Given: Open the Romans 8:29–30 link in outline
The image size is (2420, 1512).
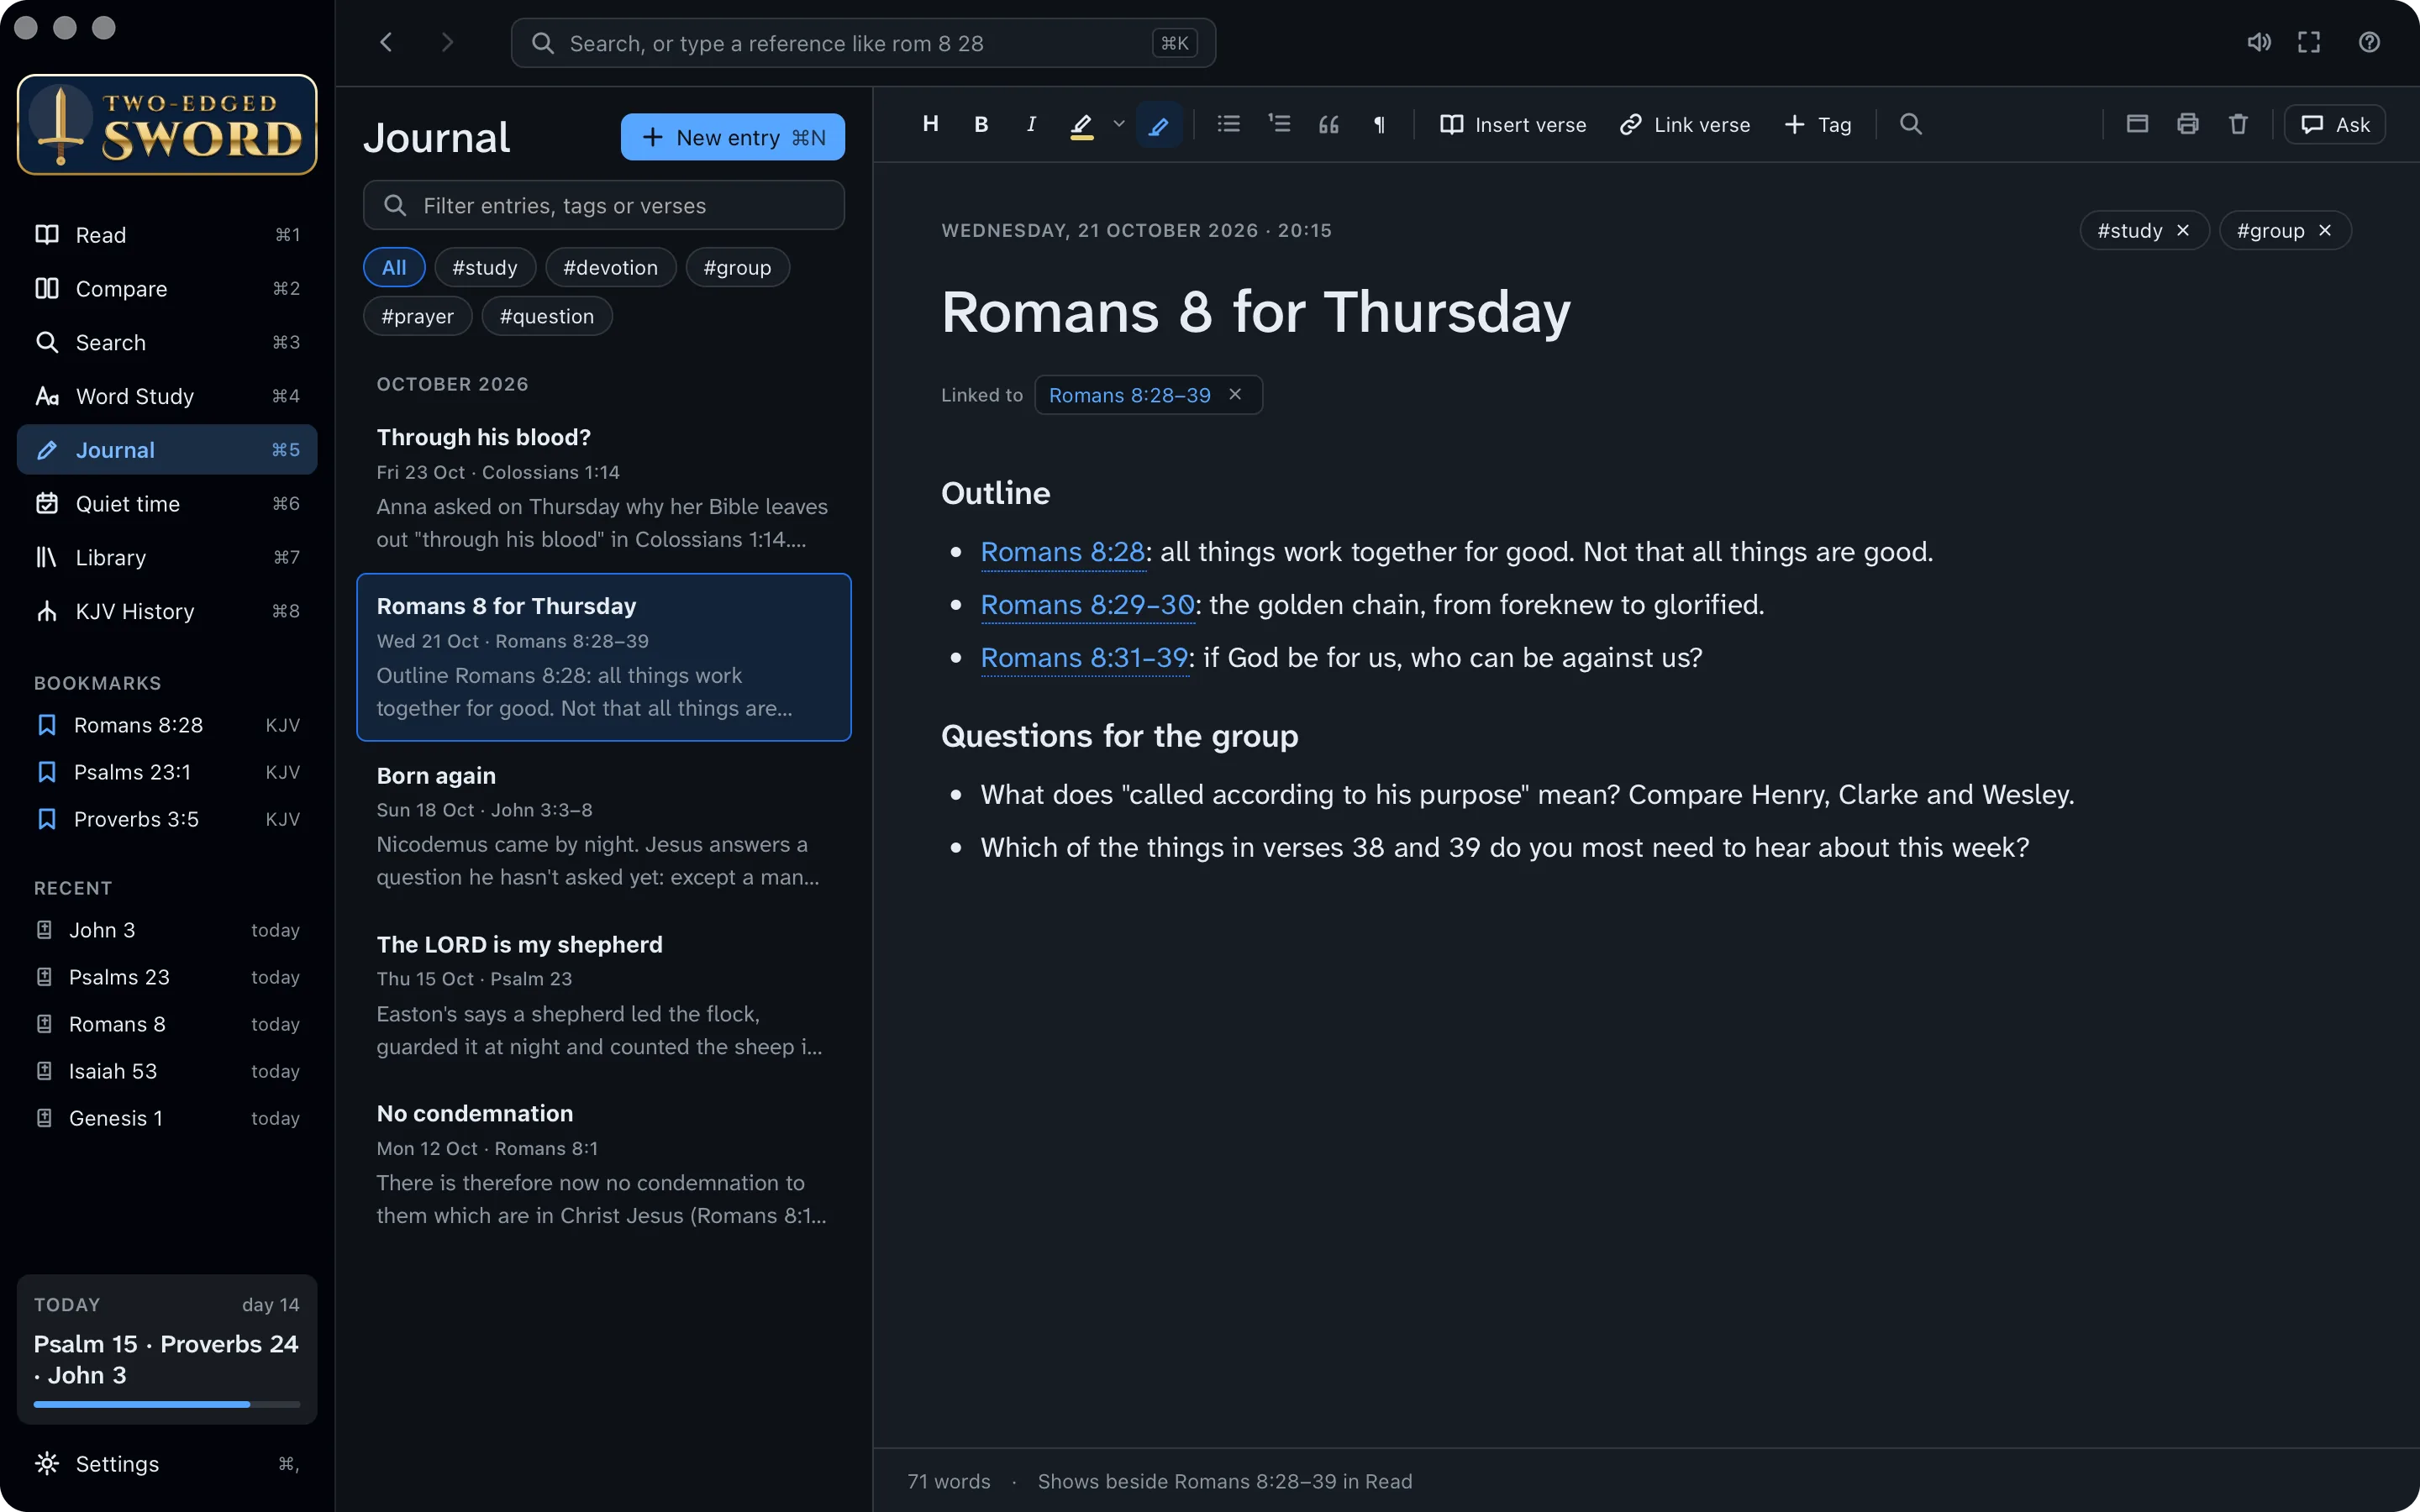Looking at the screenshot, I should click(1087, 604).
